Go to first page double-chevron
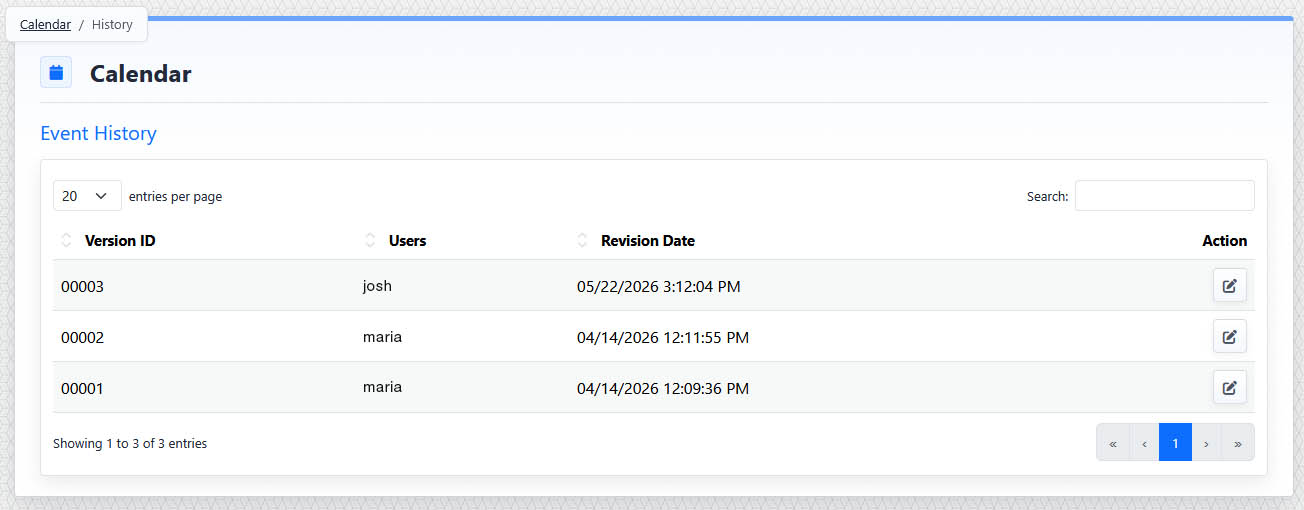Screen dimensions: 1304x510 pyautogui.click(x=1113, y=442)
